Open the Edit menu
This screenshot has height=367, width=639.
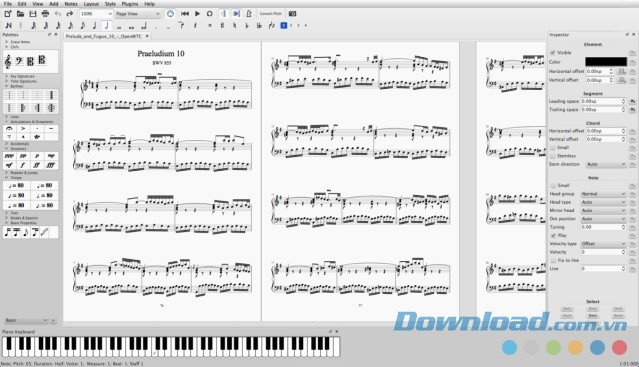tap(22, 4)
